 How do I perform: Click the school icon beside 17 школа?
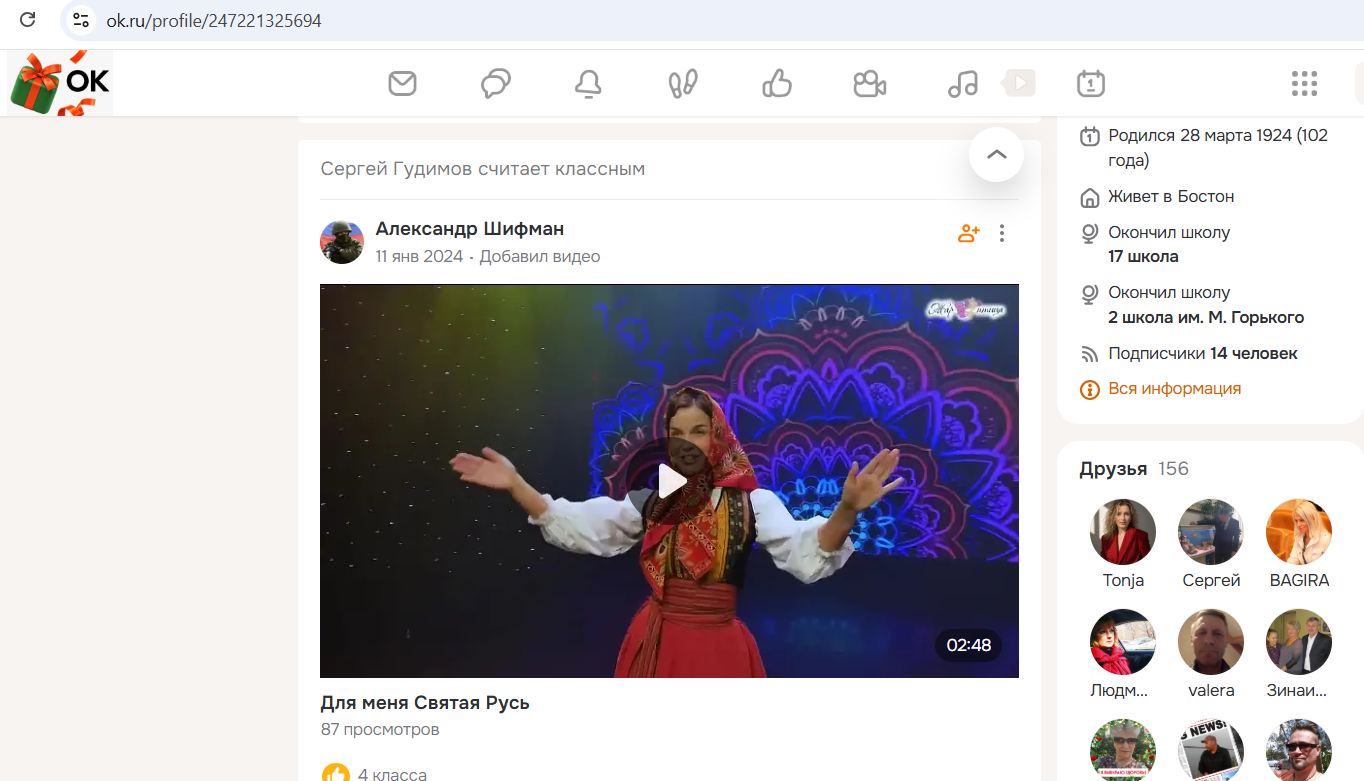1090,233
